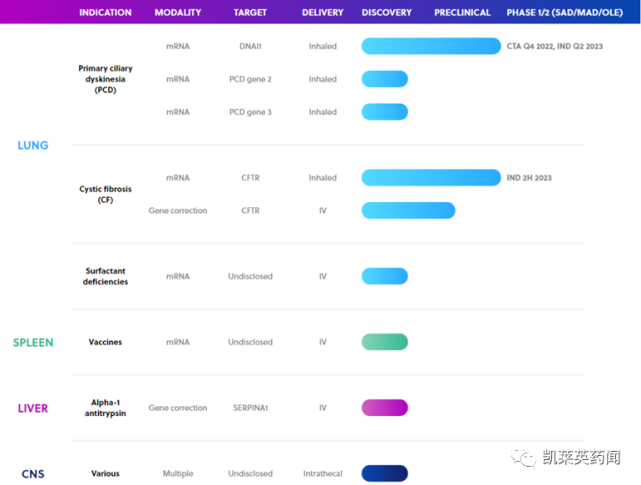641x485 pixels.
Task: Select the PRECLINICAL column header
Action: pos(462,13)
